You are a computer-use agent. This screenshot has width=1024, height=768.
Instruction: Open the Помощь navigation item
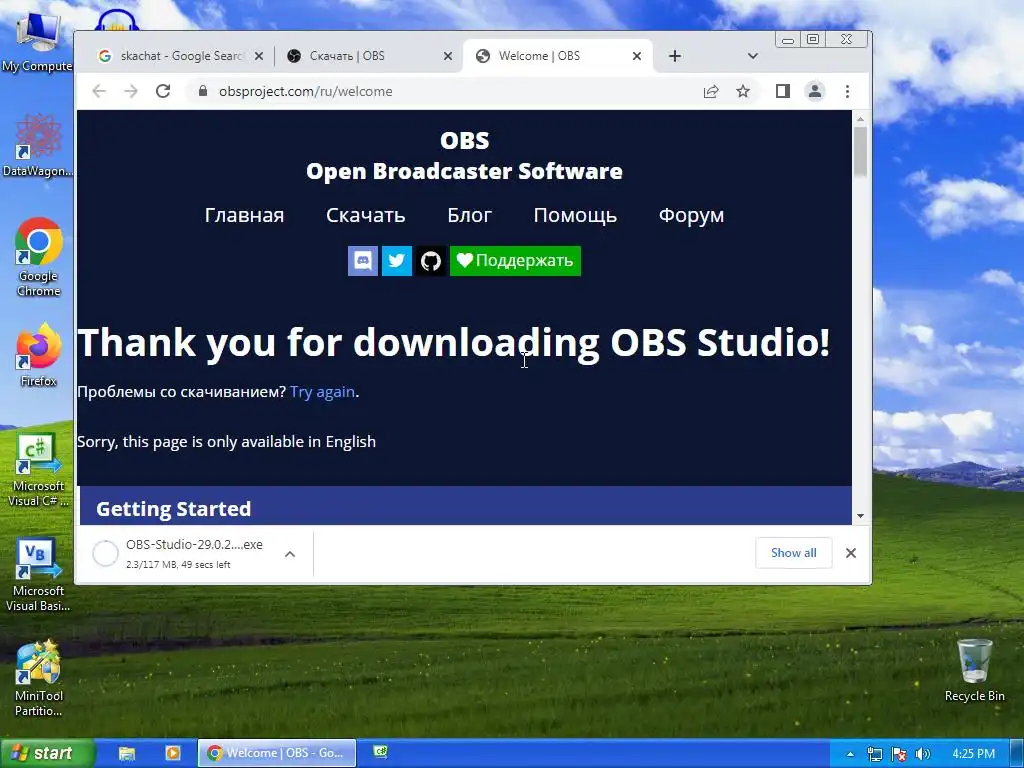pyautogui.click(x=575, y=216)
